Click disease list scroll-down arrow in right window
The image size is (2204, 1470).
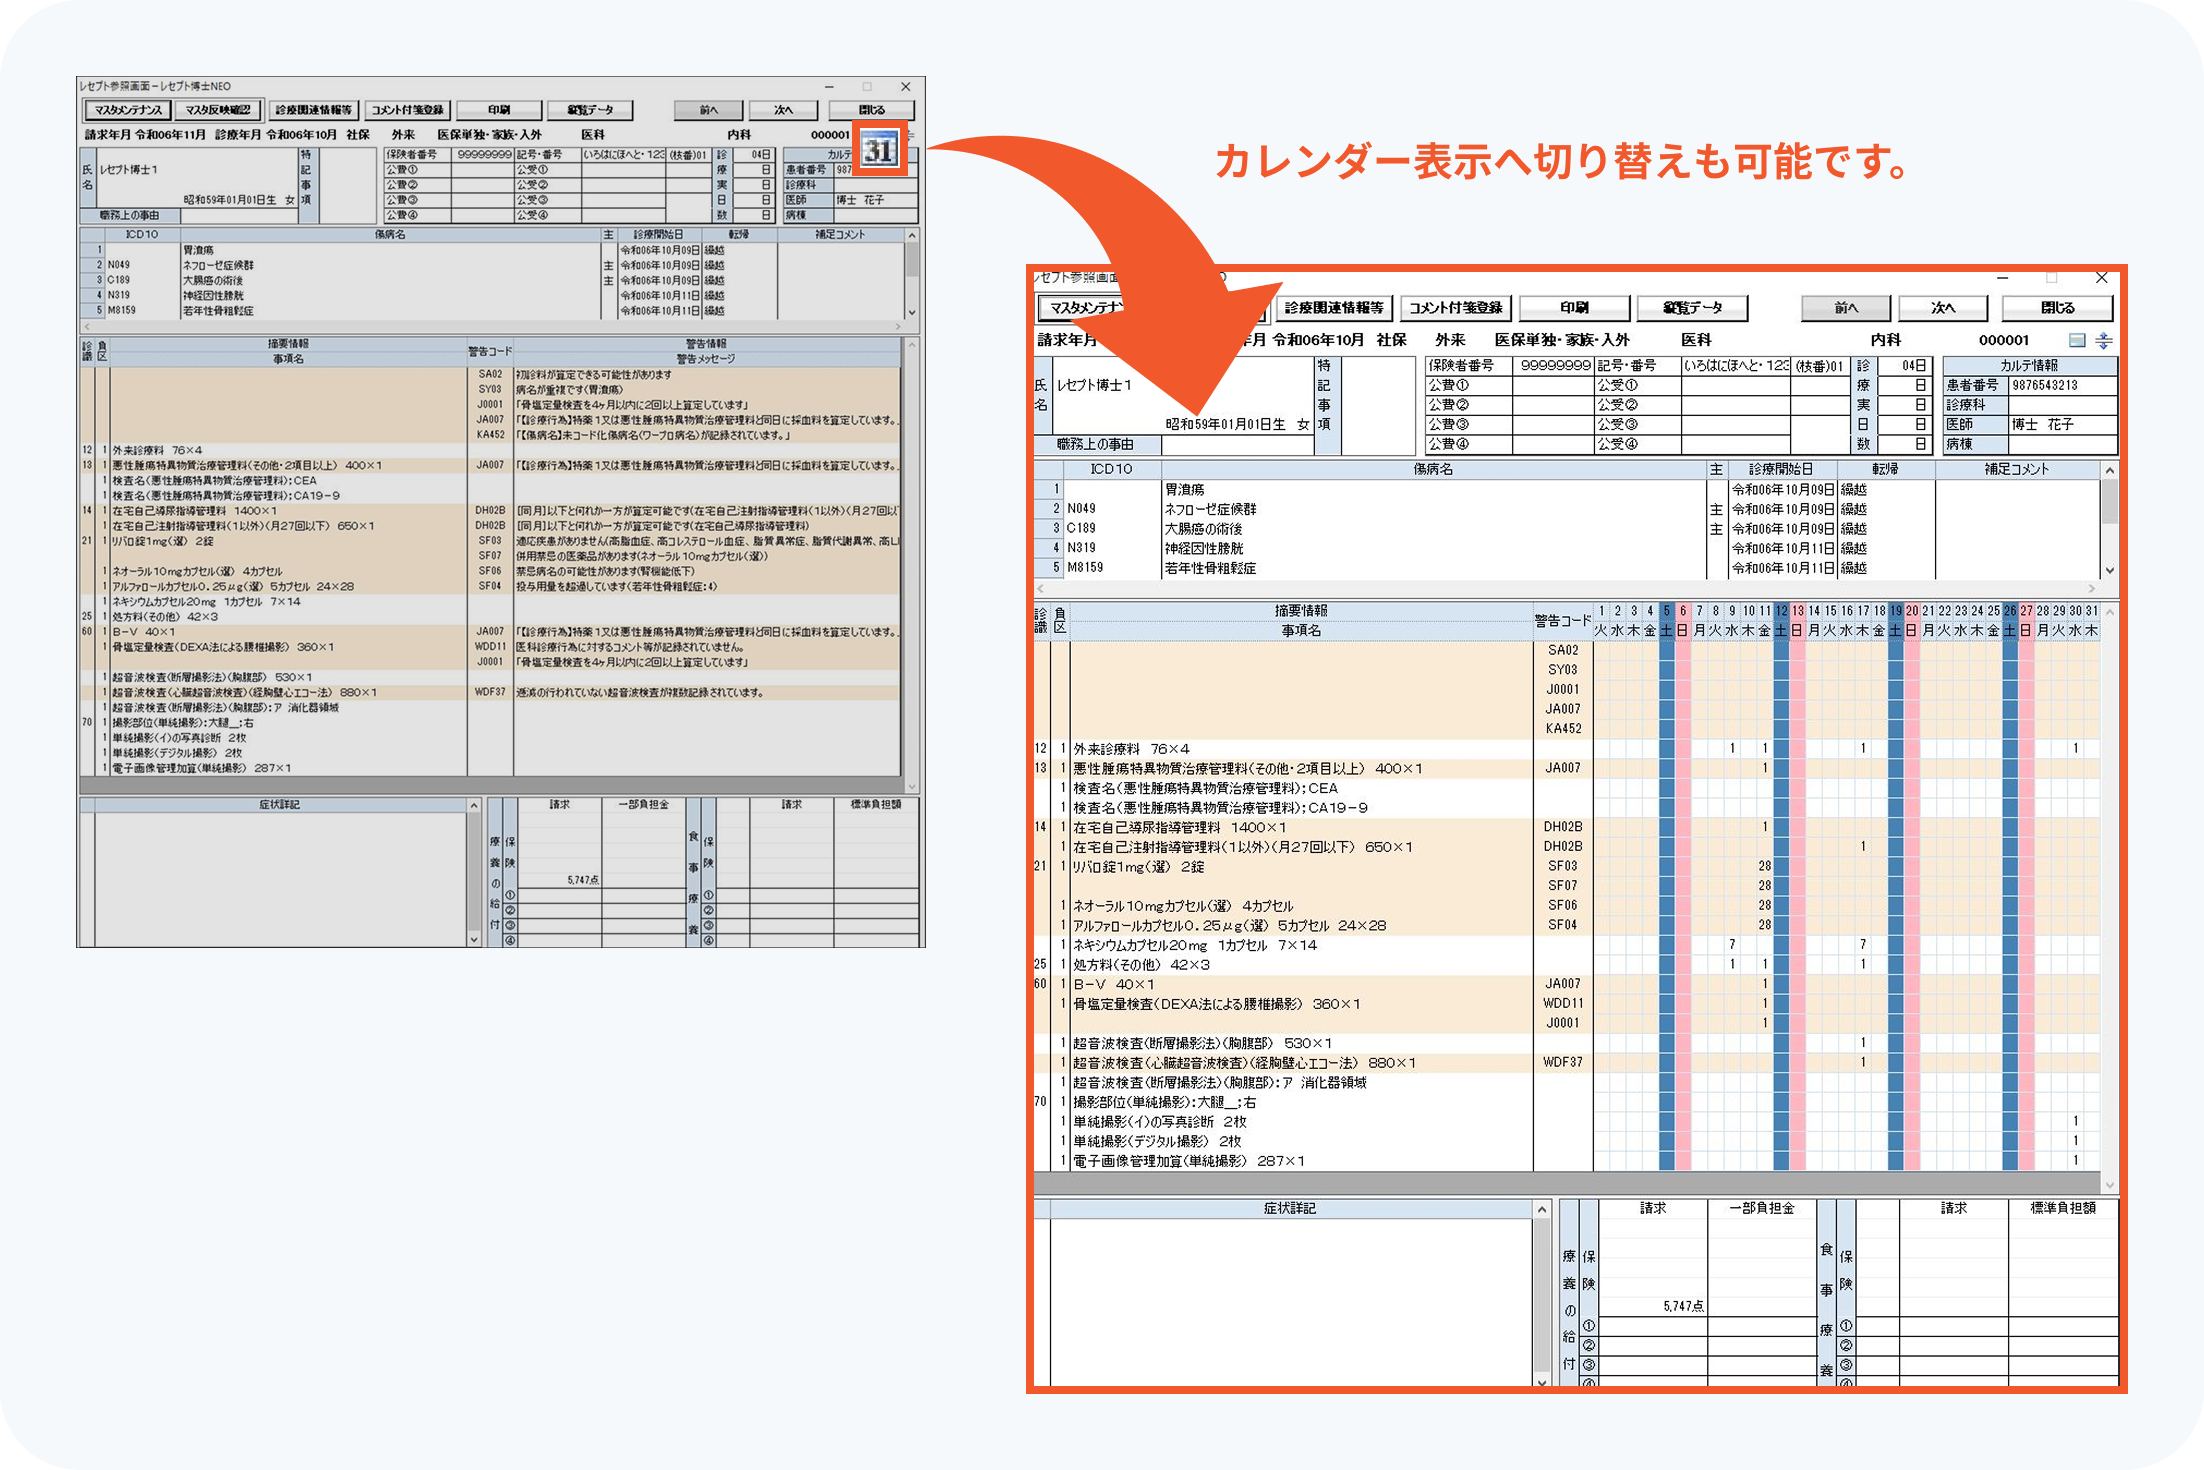point(2110,570)
